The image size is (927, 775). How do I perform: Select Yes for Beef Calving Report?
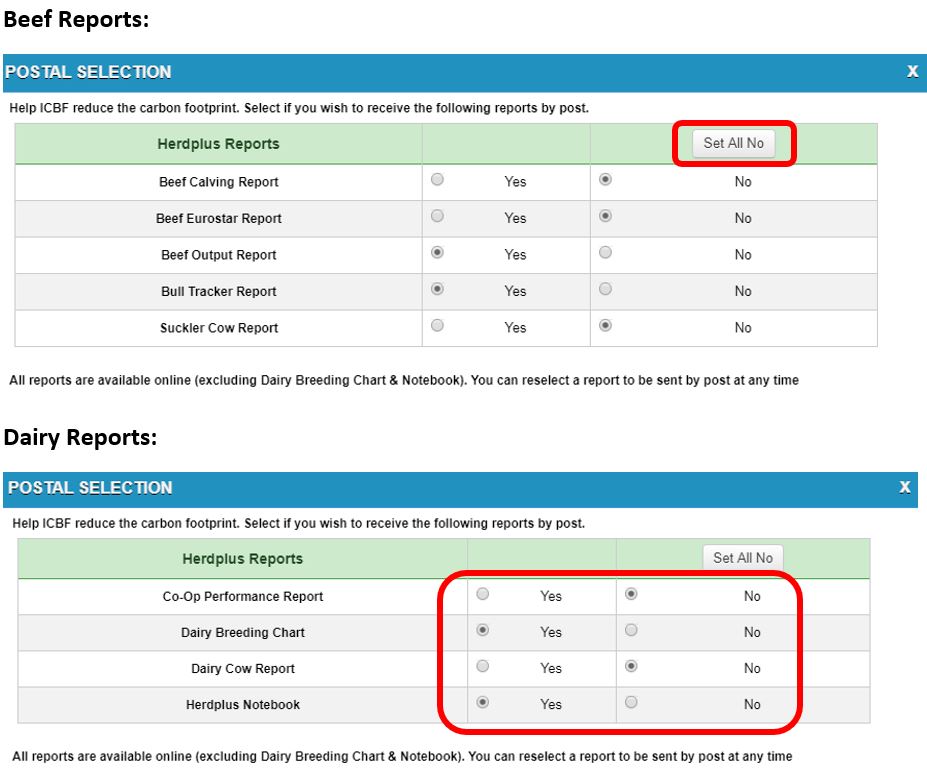click(437, 179)
